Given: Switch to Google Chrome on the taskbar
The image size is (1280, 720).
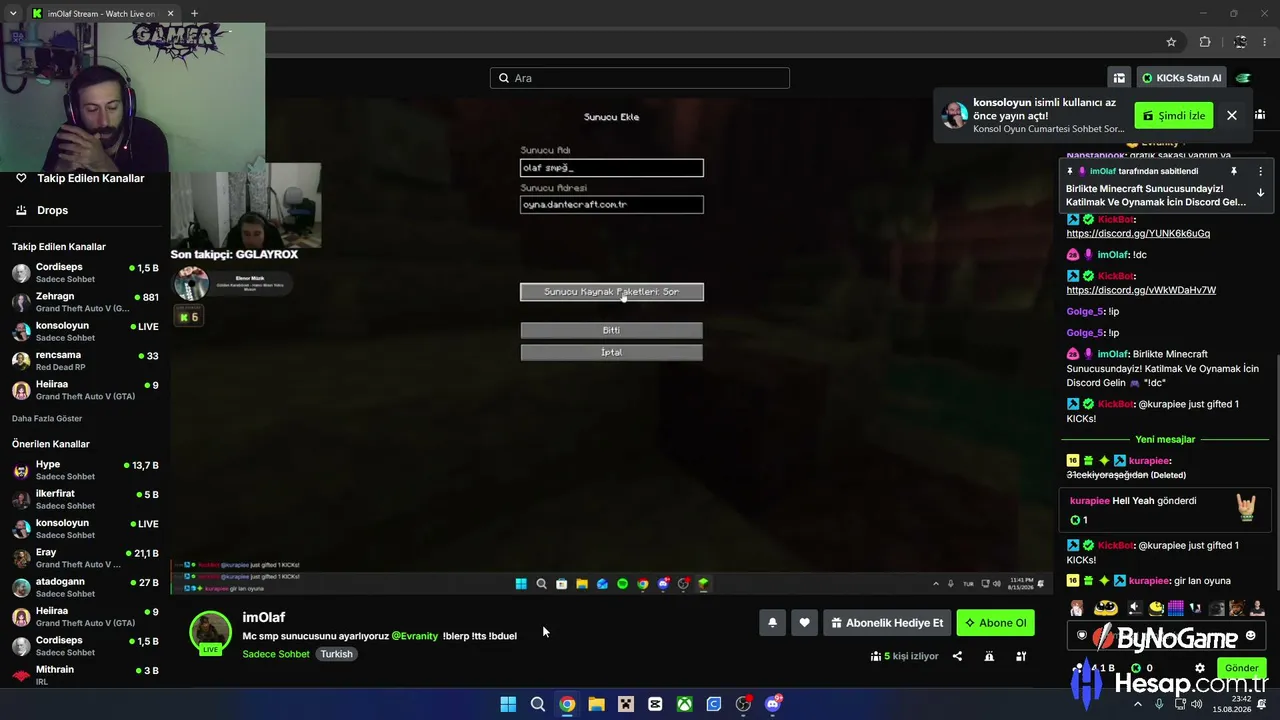Looking at the screenshot, I should tap(567, 704).
